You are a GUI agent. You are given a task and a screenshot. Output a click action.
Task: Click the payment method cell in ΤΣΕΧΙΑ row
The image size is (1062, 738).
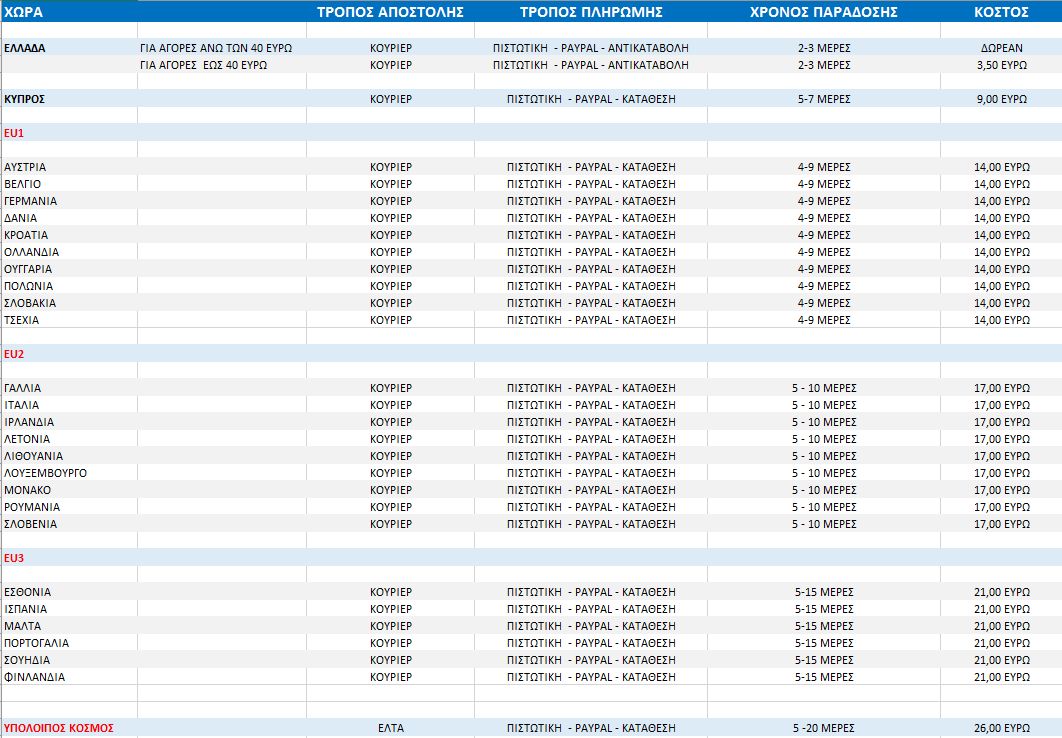coord(591,320)
